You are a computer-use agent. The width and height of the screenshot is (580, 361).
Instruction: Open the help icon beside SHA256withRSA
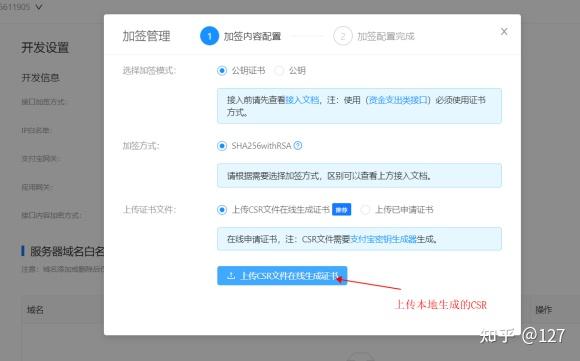pyautogui.click(x=298, y=145)
